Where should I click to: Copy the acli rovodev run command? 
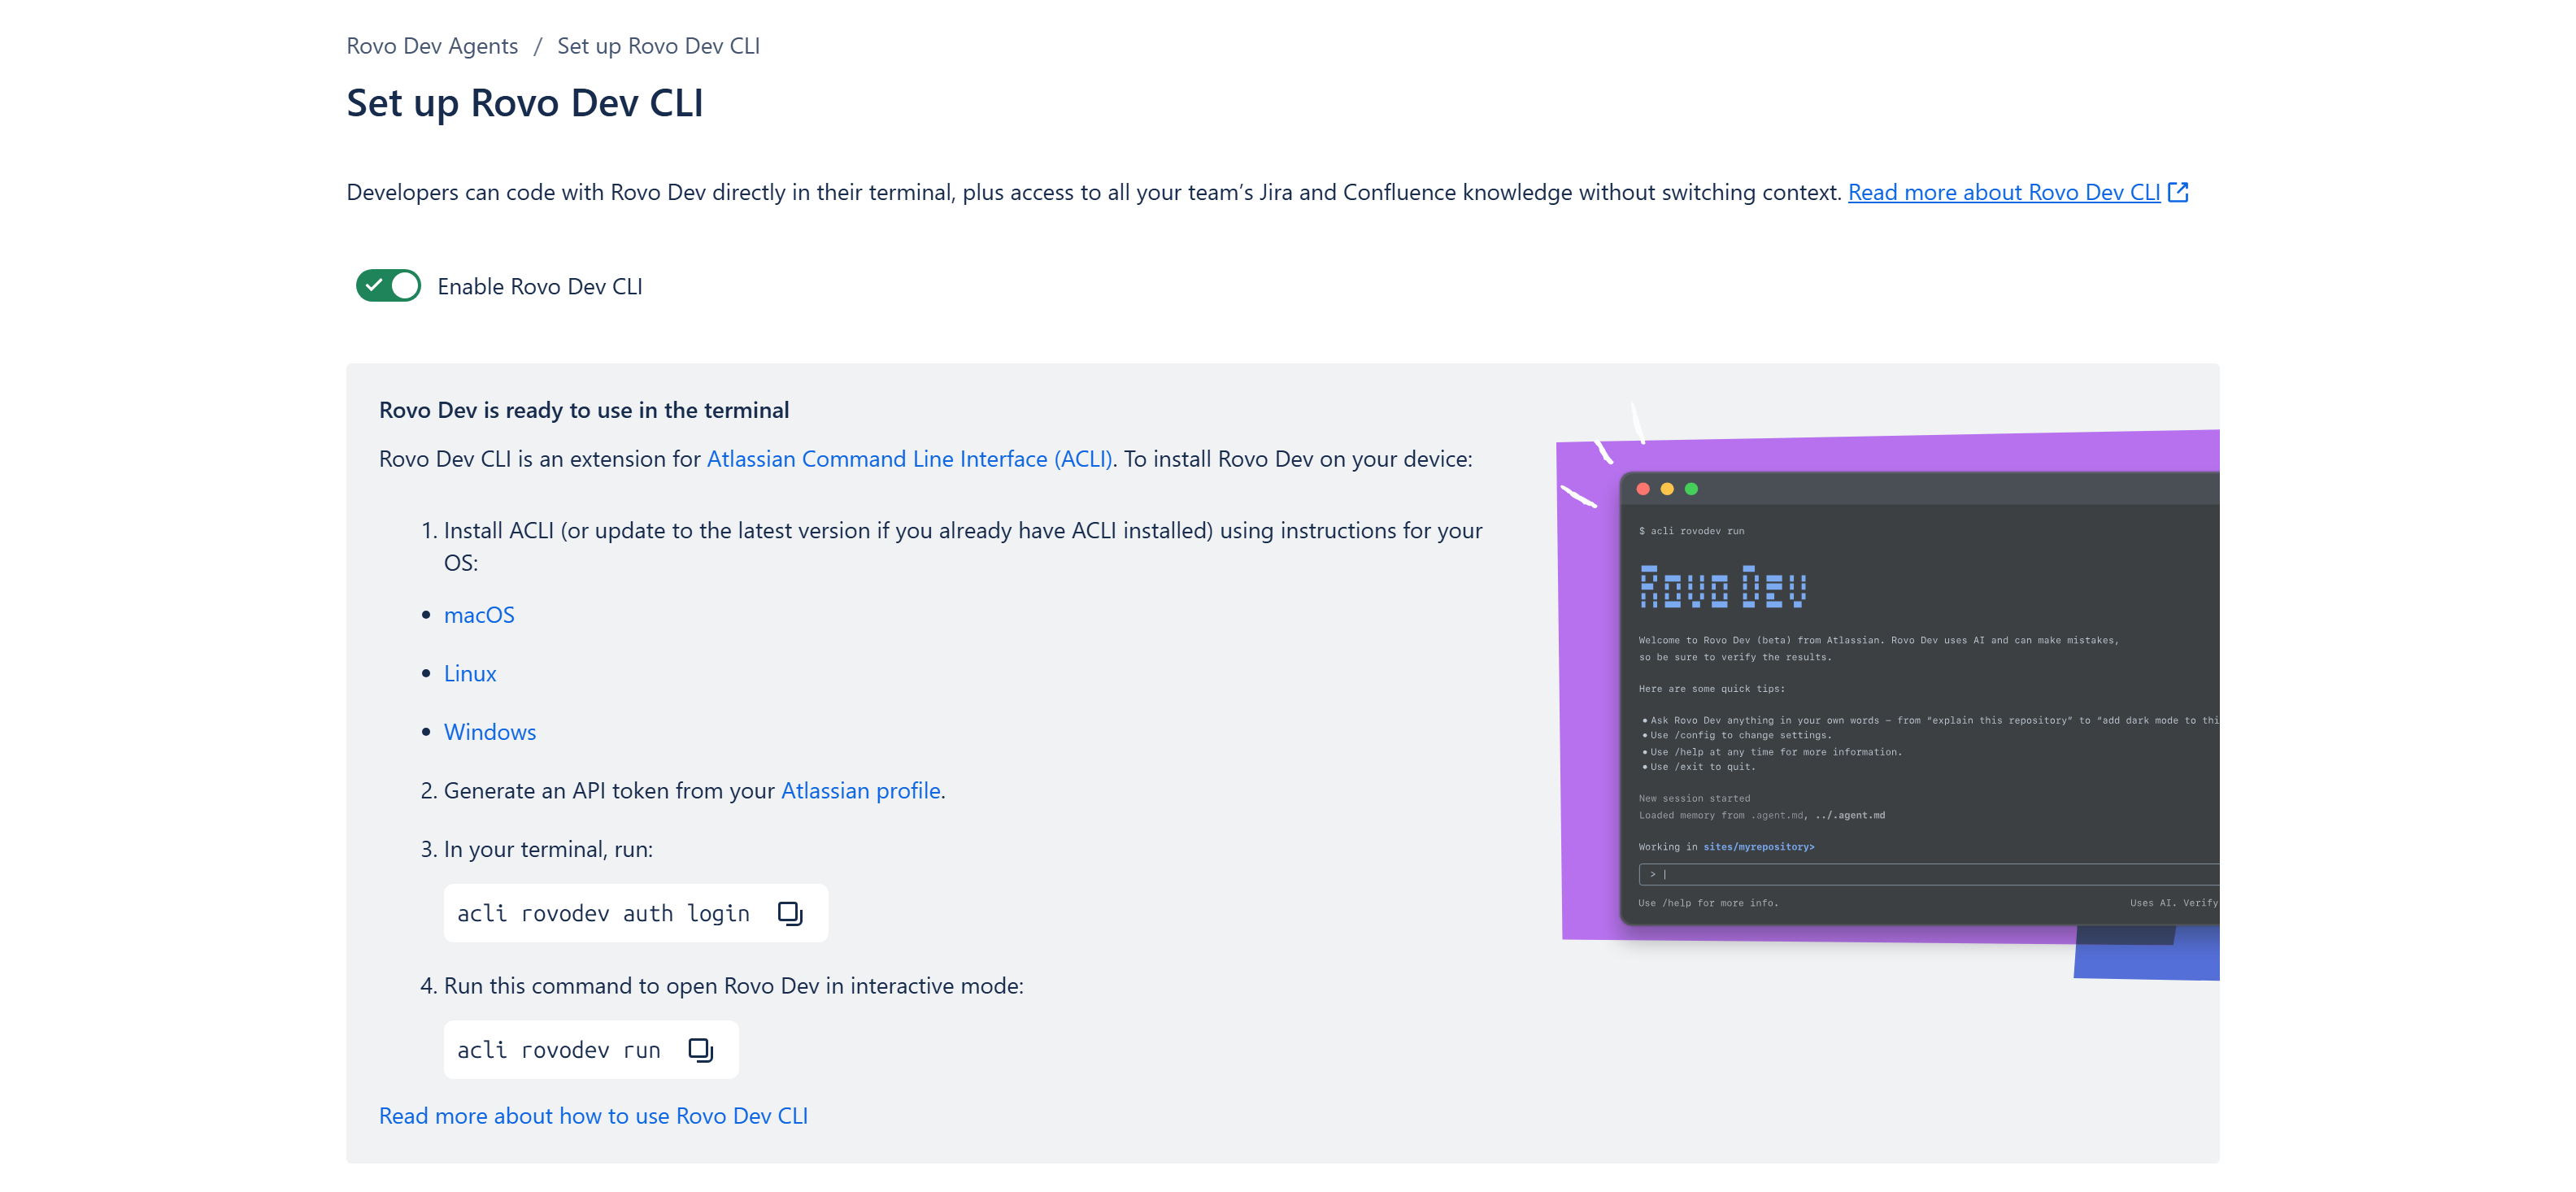(x=700, y=1049)
